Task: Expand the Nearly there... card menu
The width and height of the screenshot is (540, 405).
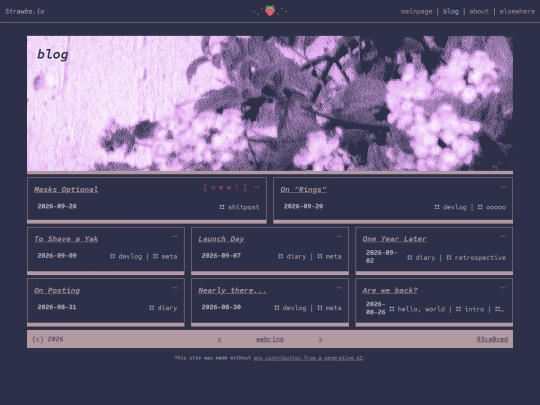Action: tap(339, 288)
